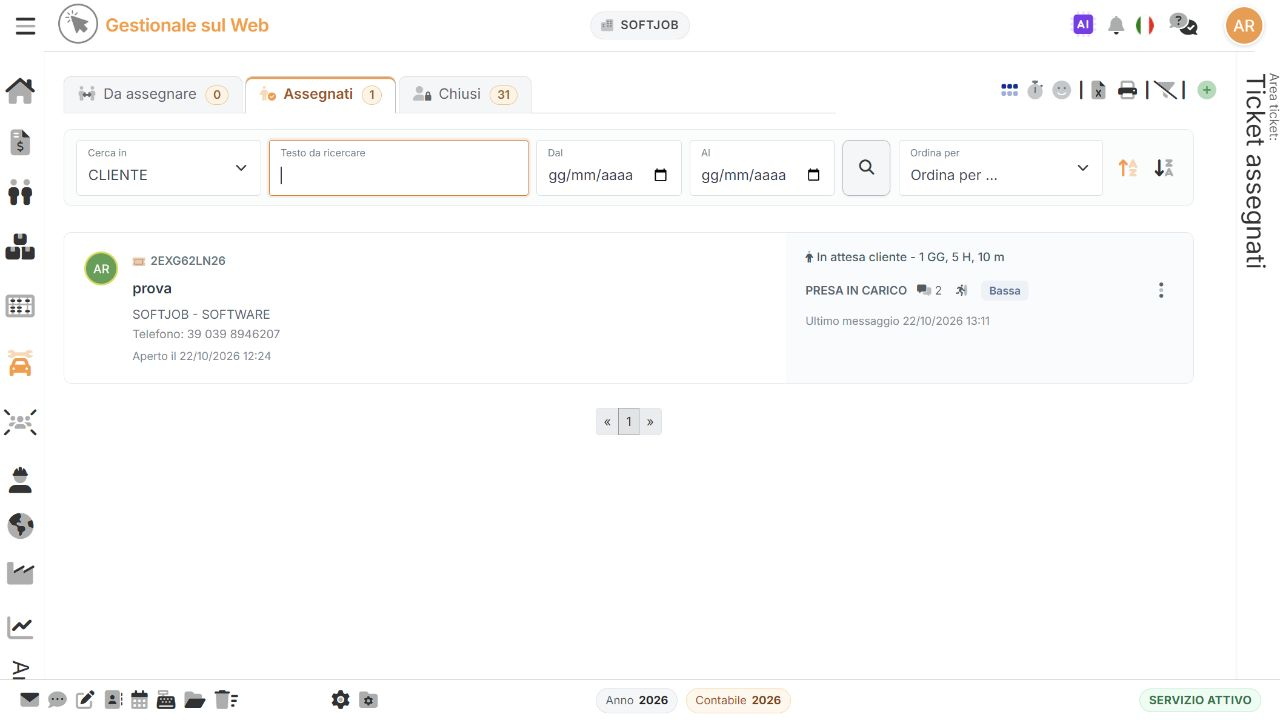The height and width of the screenshot is (720, 1280).
Task: Click the search magnifier button
Action: (x=866, y=167)
